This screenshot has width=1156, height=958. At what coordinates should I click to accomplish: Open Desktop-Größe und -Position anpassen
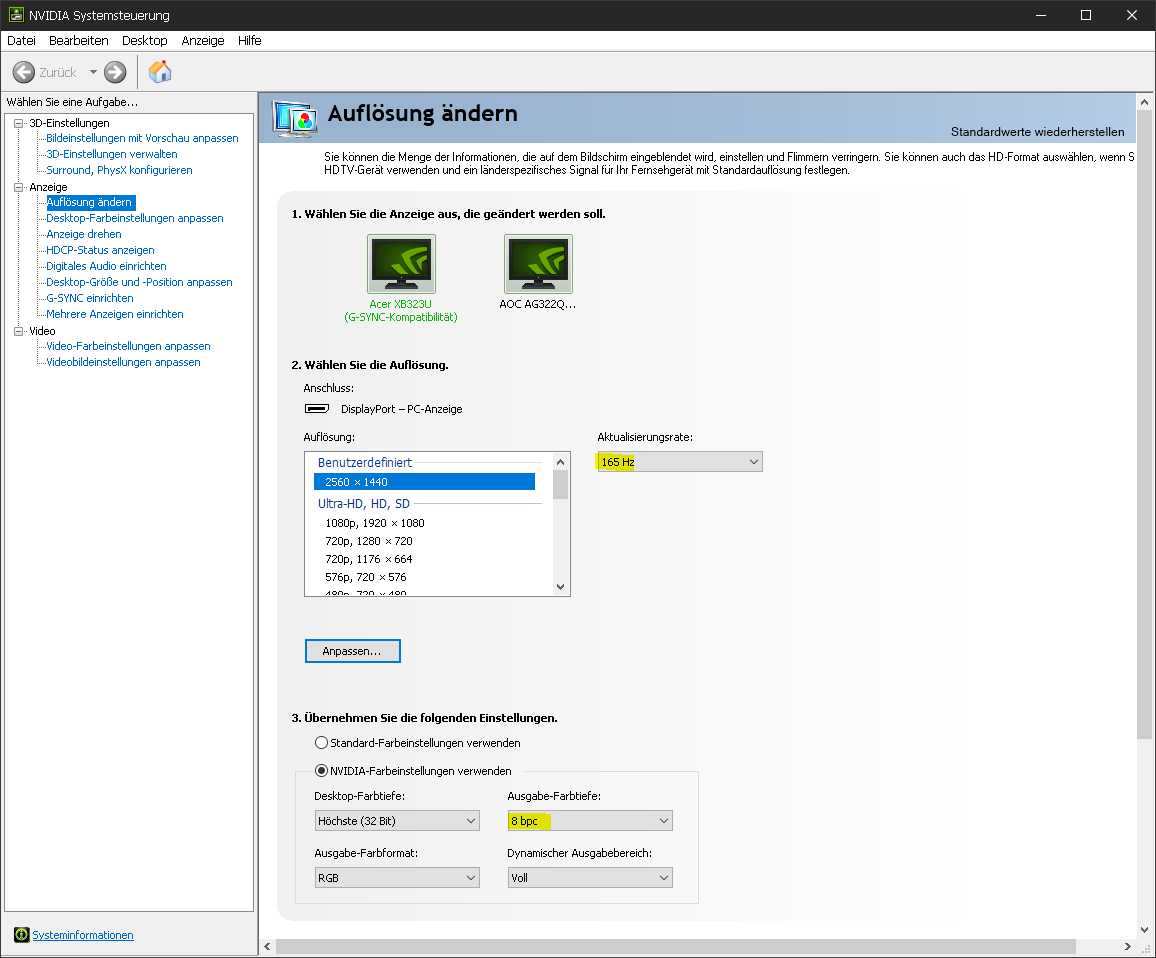coord(139,282)
